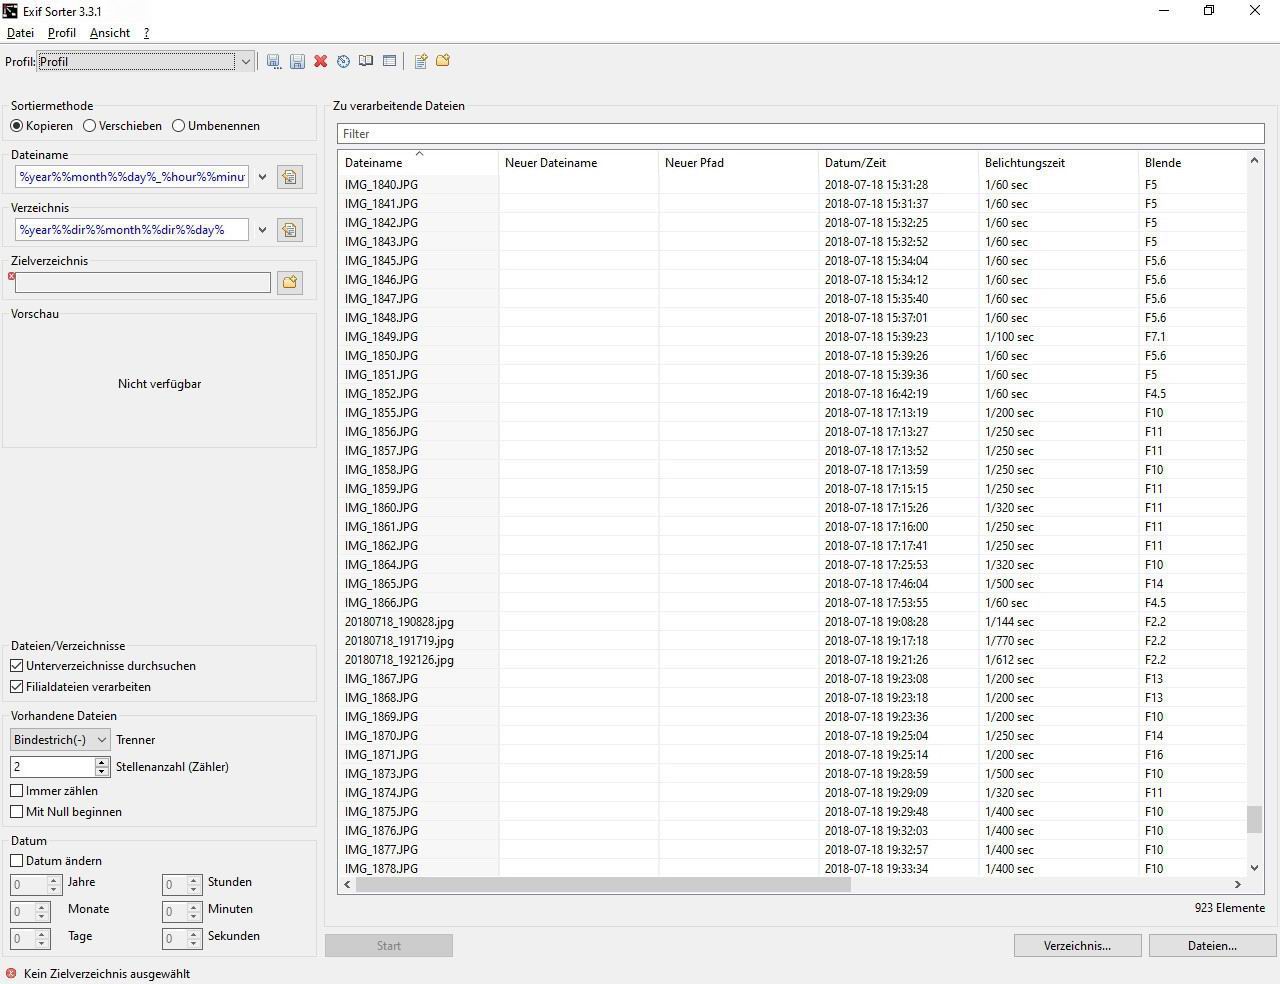Browse for Zielverzeichnis with folder icon

click(x=289, y=282)
